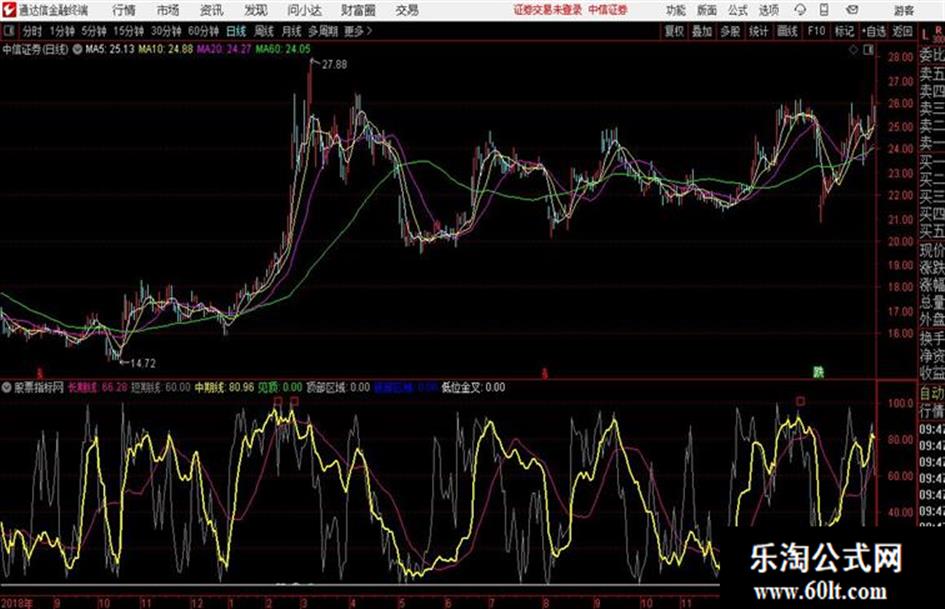Click the 画线 drawing toolbar button

(x=787, y=31)
